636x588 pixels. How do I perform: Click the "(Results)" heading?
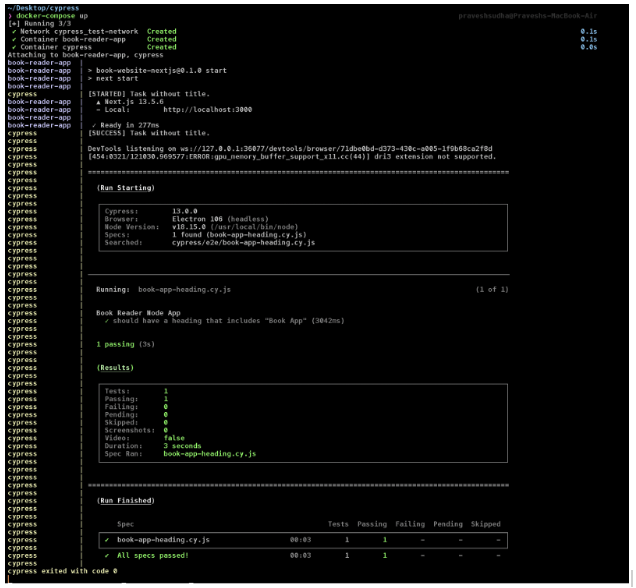[x=115, y=368]
